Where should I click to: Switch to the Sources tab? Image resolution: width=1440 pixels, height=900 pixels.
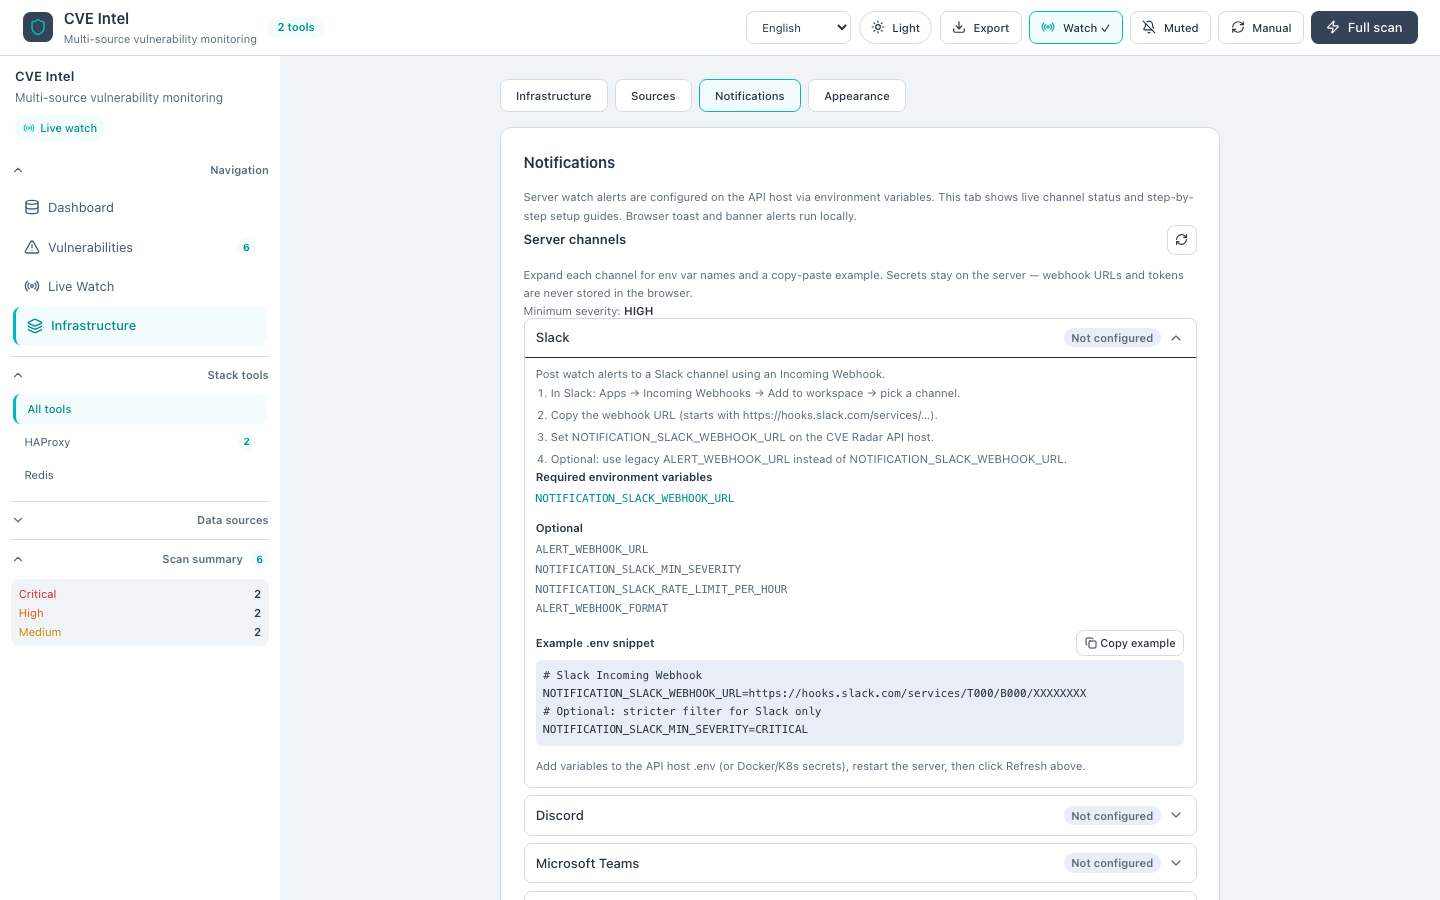click(653, 96)
